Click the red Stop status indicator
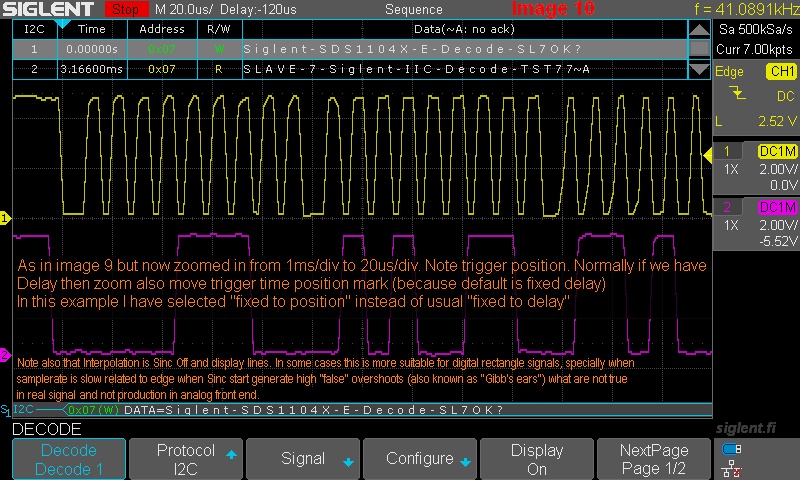The width and height of the screenshot is (800, 480). (x=126, y=9)
